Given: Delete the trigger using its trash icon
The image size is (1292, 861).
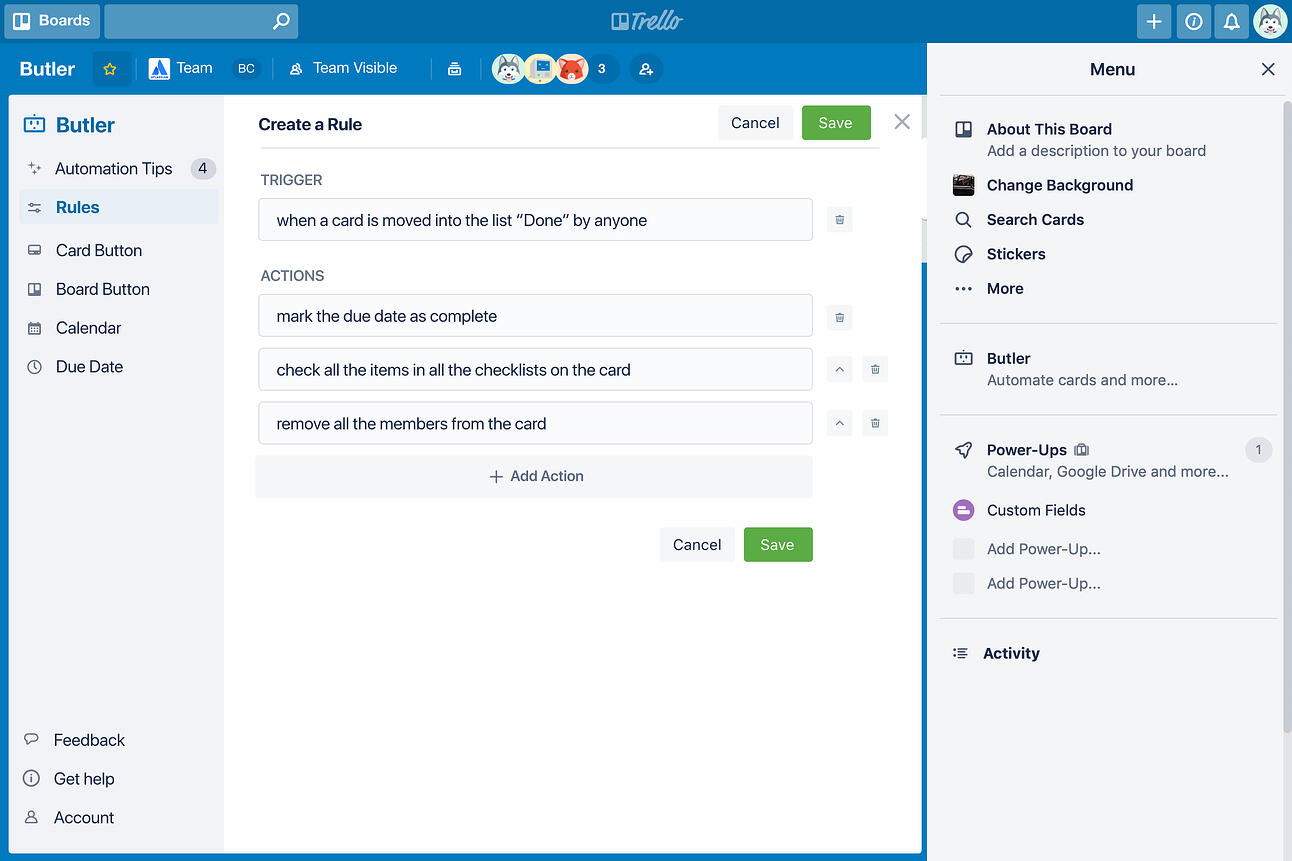Looking at the screenshot, I should (x=839, y=219).
